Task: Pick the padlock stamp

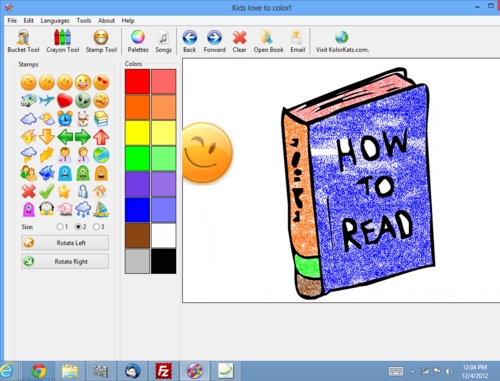Action: [83, 191]
